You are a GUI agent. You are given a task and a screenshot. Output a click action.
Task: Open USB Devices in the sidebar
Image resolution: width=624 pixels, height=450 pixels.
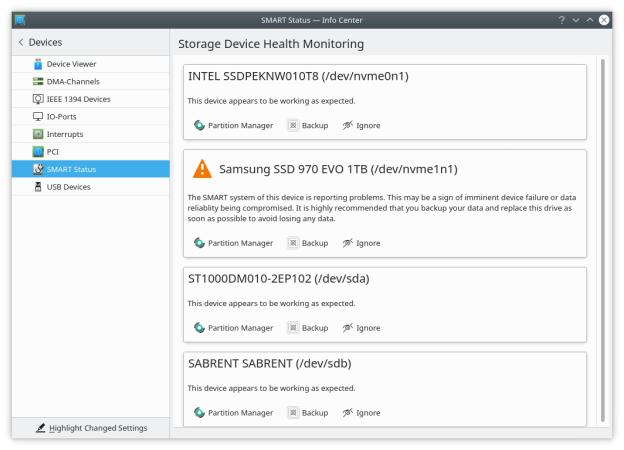tap(68, 186)
